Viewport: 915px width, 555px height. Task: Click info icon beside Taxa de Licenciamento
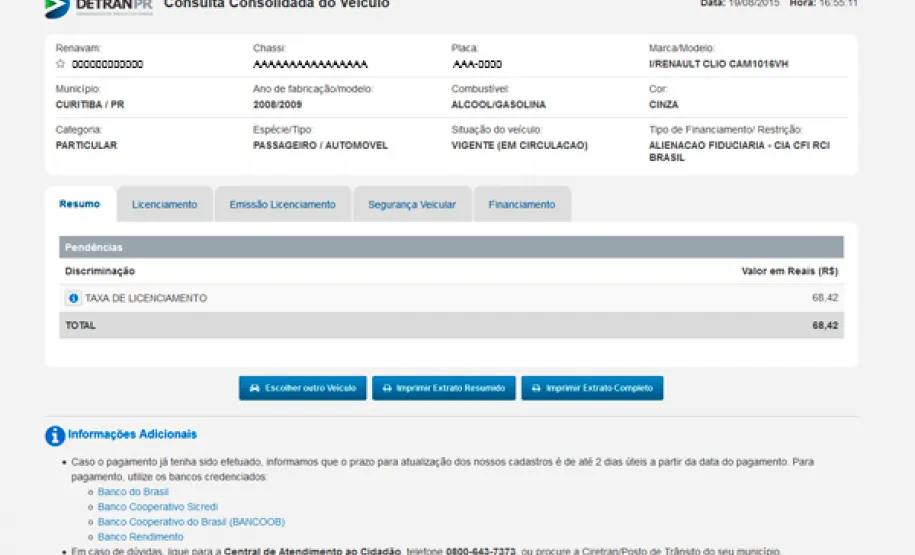pos(73,298)
